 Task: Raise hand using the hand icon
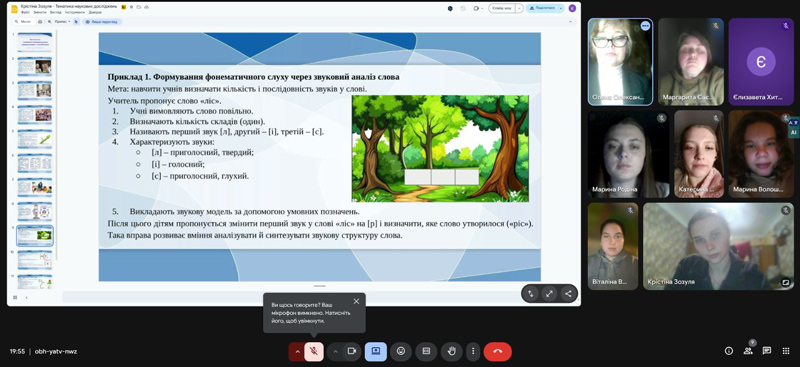click(451, 351)
